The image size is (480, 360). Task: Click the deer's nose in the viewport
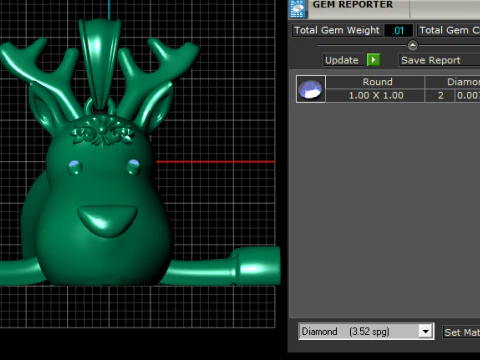pos(107,220)
